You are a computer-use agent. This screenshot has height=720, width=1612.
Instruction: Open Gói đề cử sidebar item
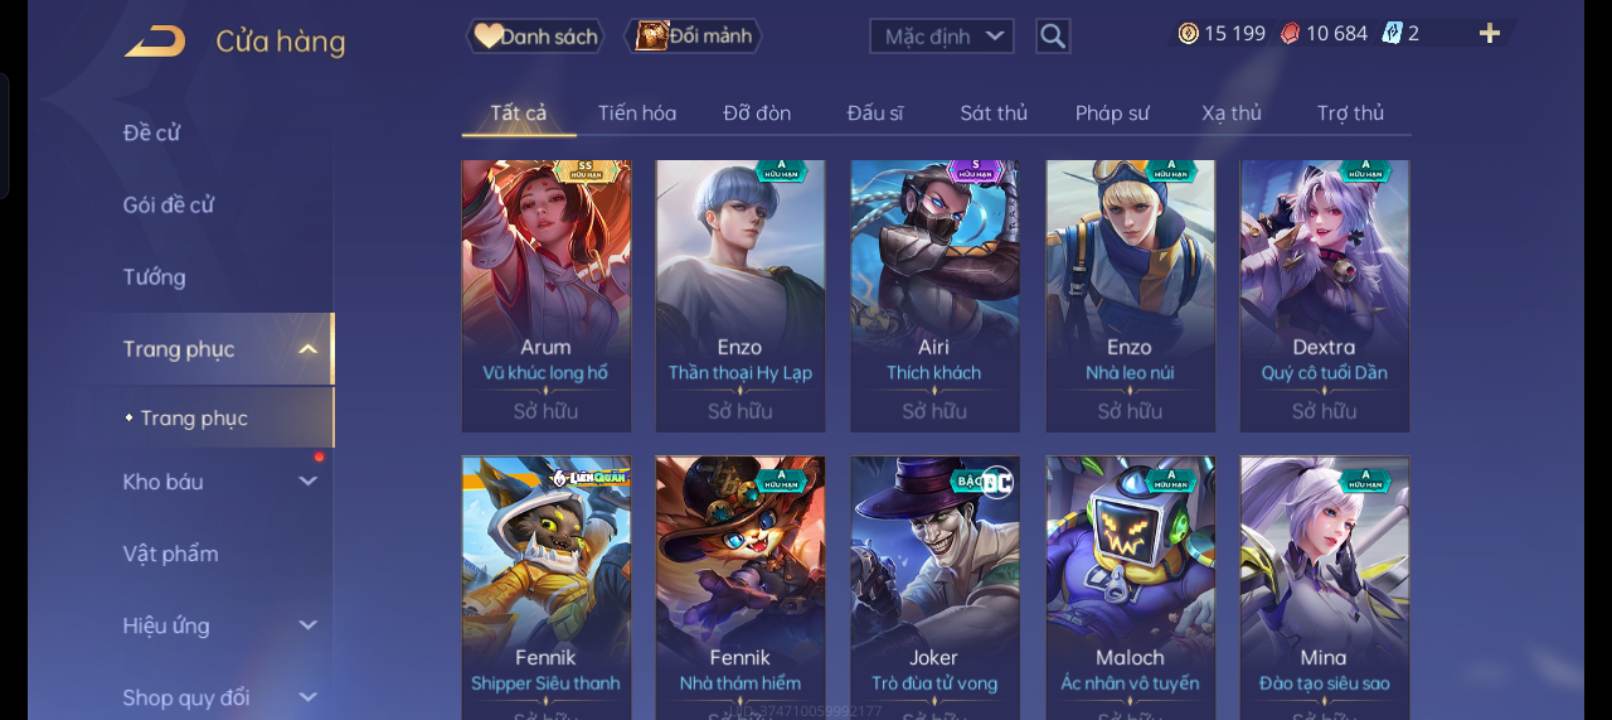(x=168, y=205)
